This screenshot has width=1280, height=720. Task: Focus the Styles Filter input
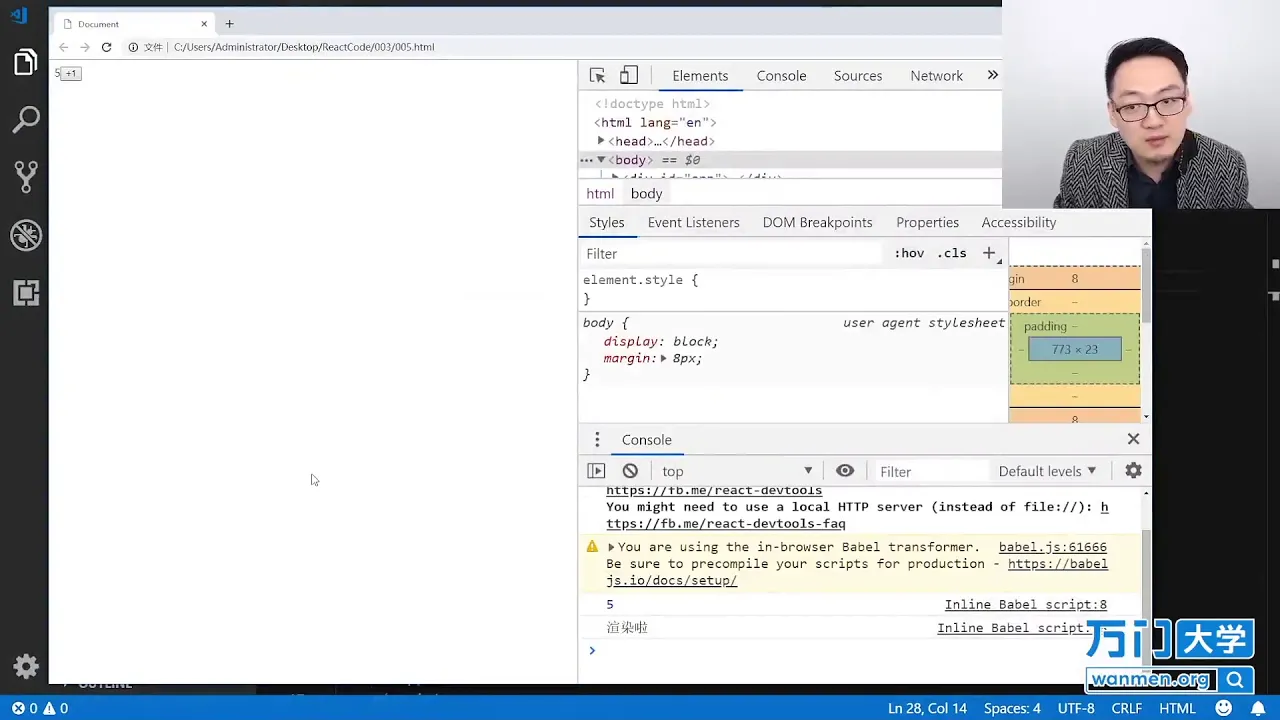point(732,254)
